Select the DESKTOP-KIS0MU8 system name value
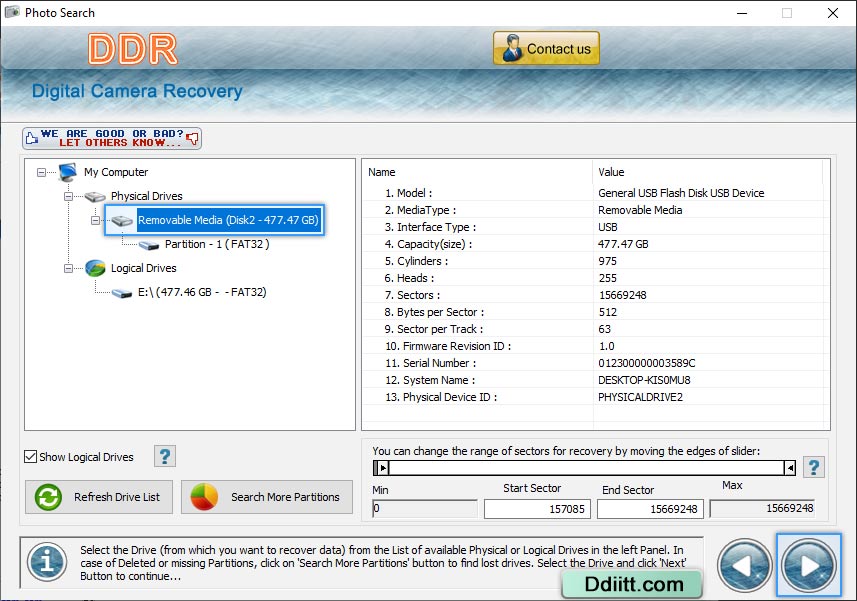Screen dimensions: 857x601 pos(644,380)
